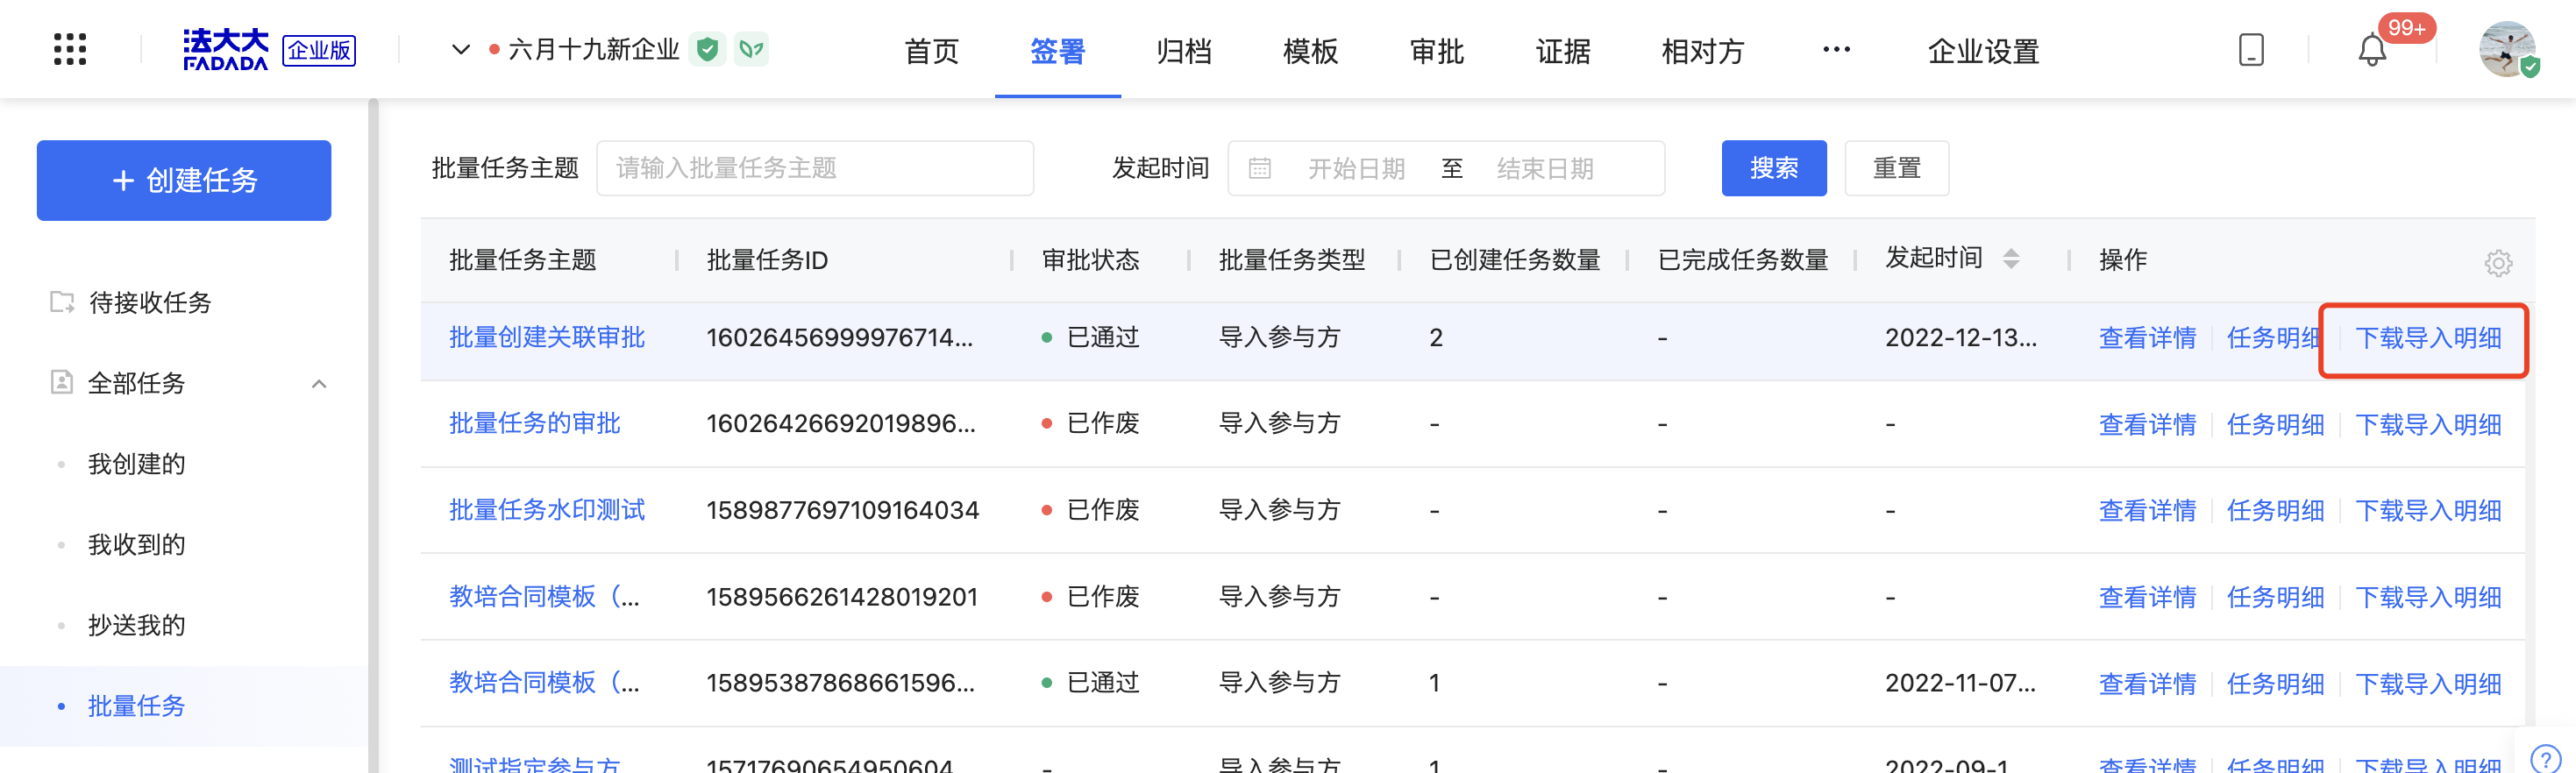
Task: Open 任务明细 for ID 1589566261428019201
Action: (2275, 597)
